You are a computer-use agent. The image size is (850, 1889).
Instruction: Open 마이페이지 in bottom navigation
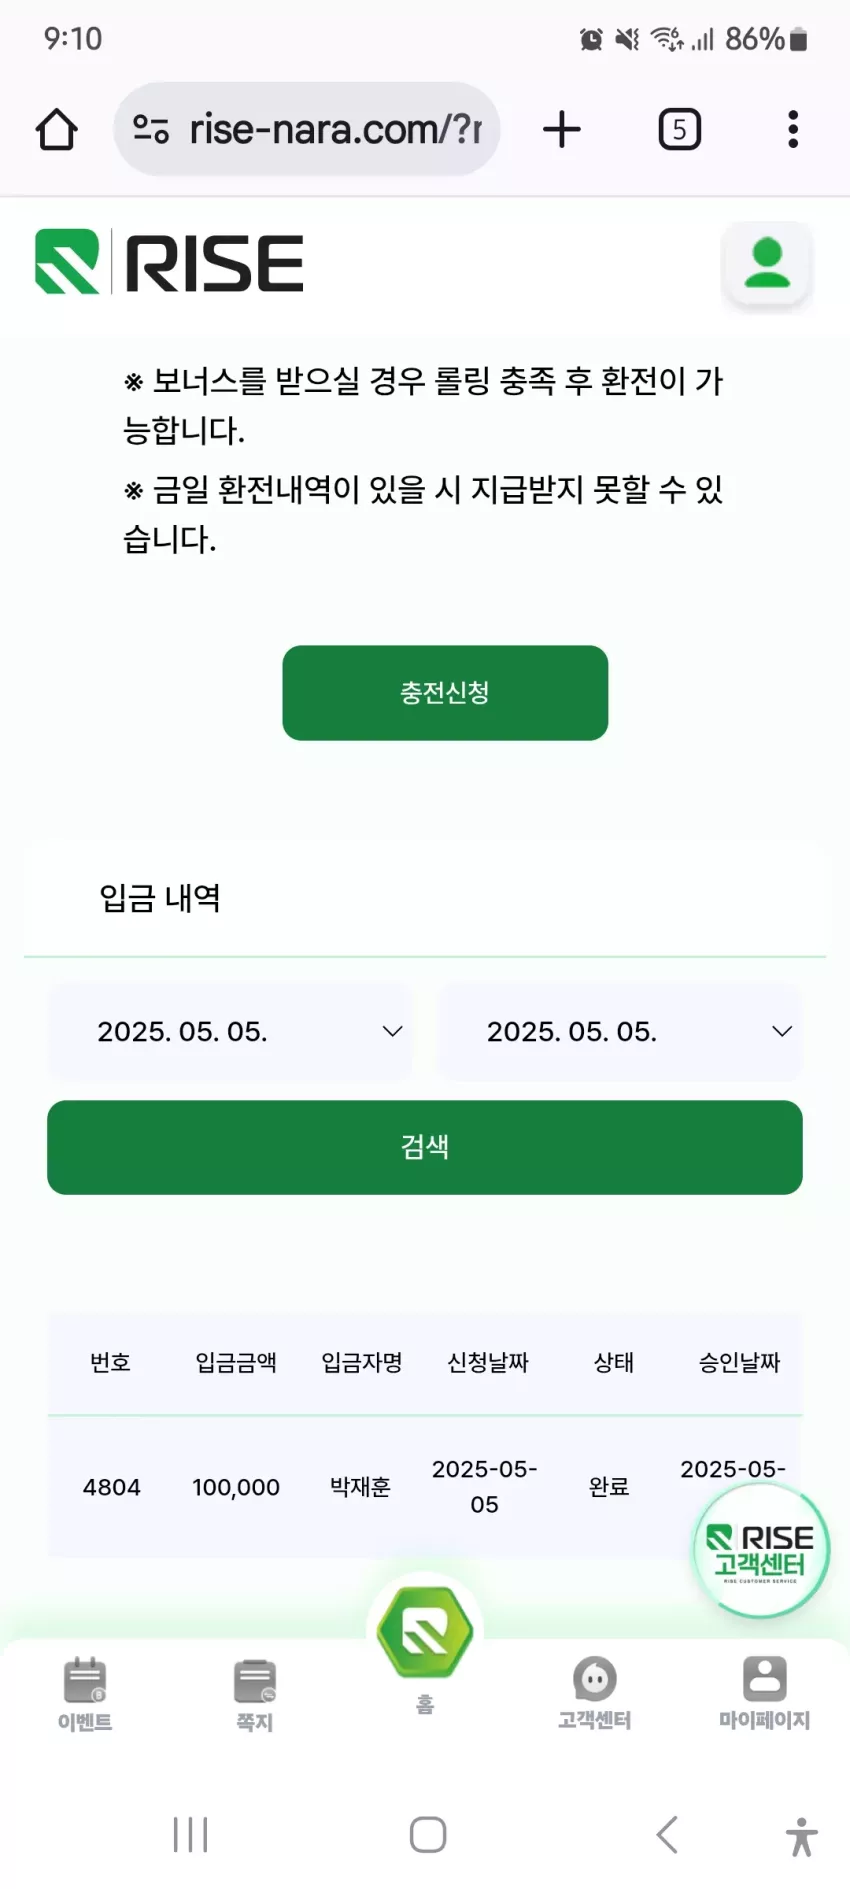pyautogui.click(x=765, y=1693)
